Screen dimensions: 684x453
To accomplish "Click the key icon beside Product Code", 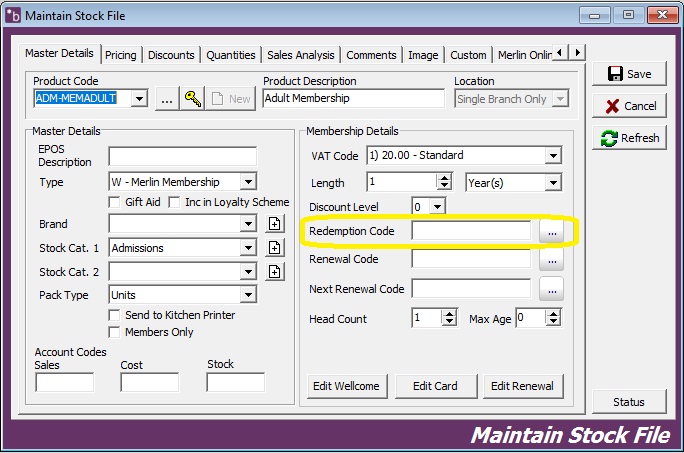I will (192, 99).
